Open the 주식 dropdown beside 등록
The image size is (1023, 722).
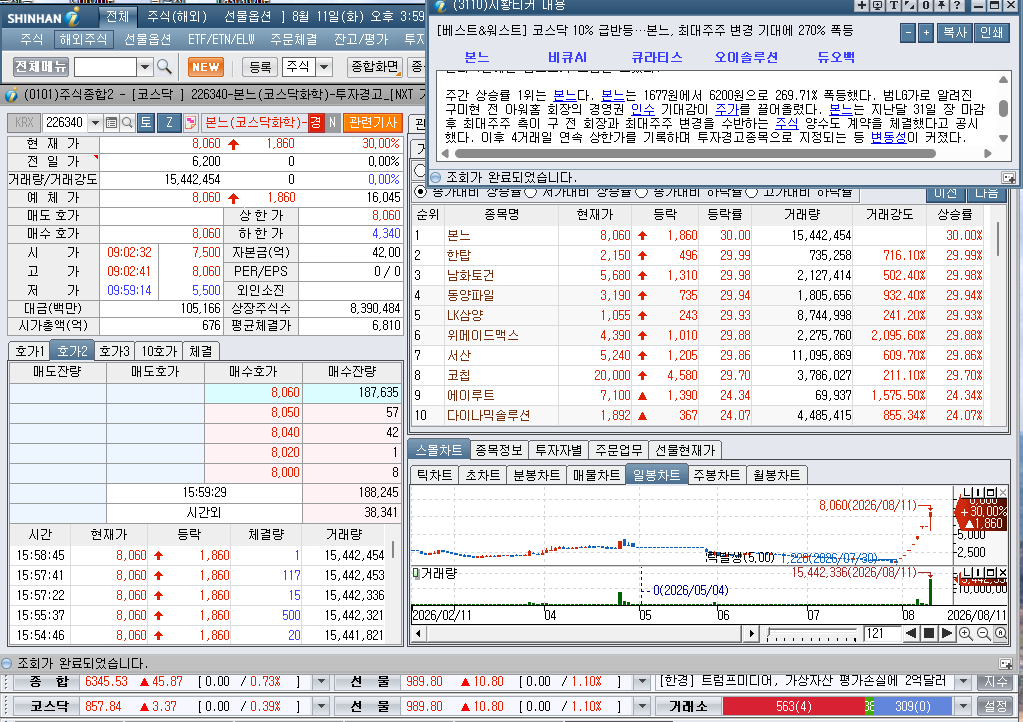[x=324, y=67]
